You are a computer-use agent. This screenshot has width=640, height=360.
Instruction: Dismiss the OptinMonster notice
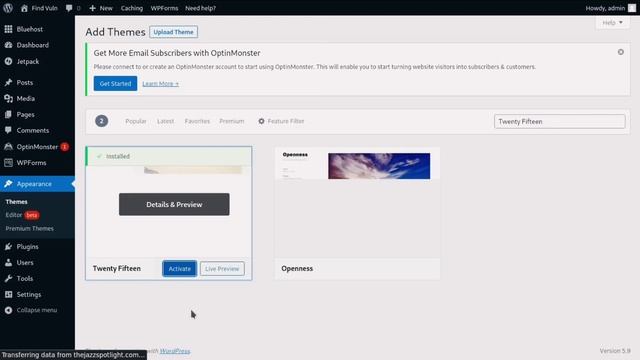pyautogui.click(x=620, y=52)
